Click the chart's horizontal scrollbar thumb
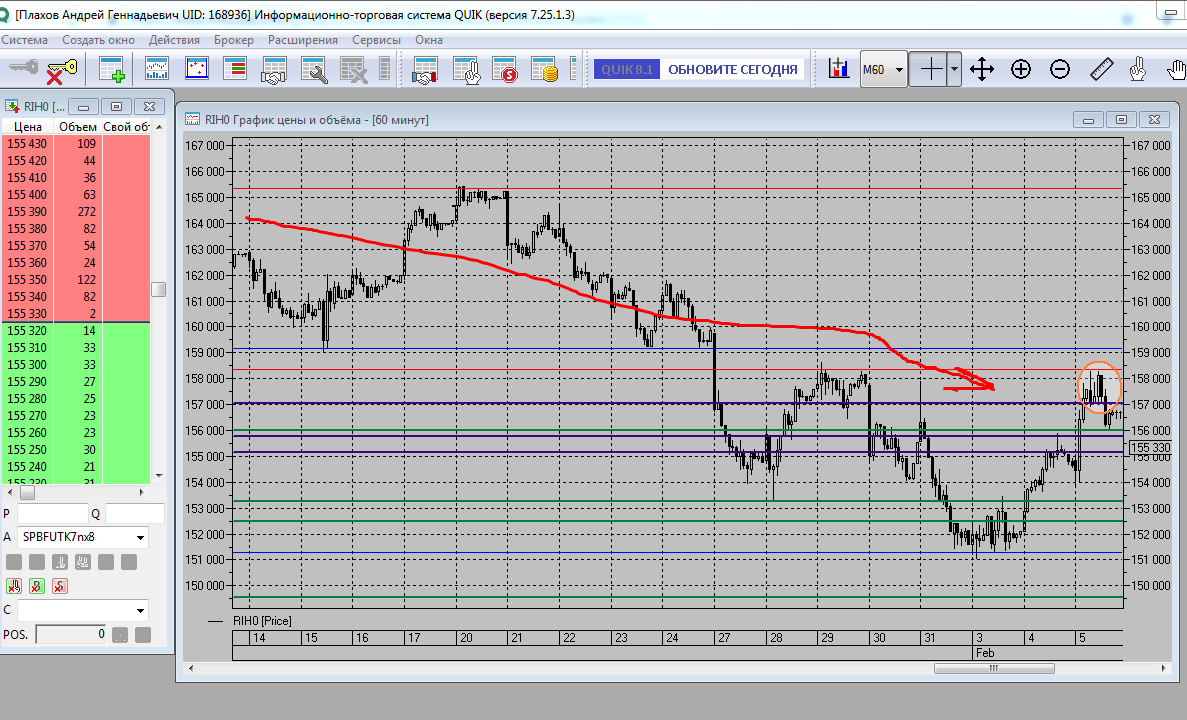Viewport: 1187px width, 720px height. tap(994, 669)
